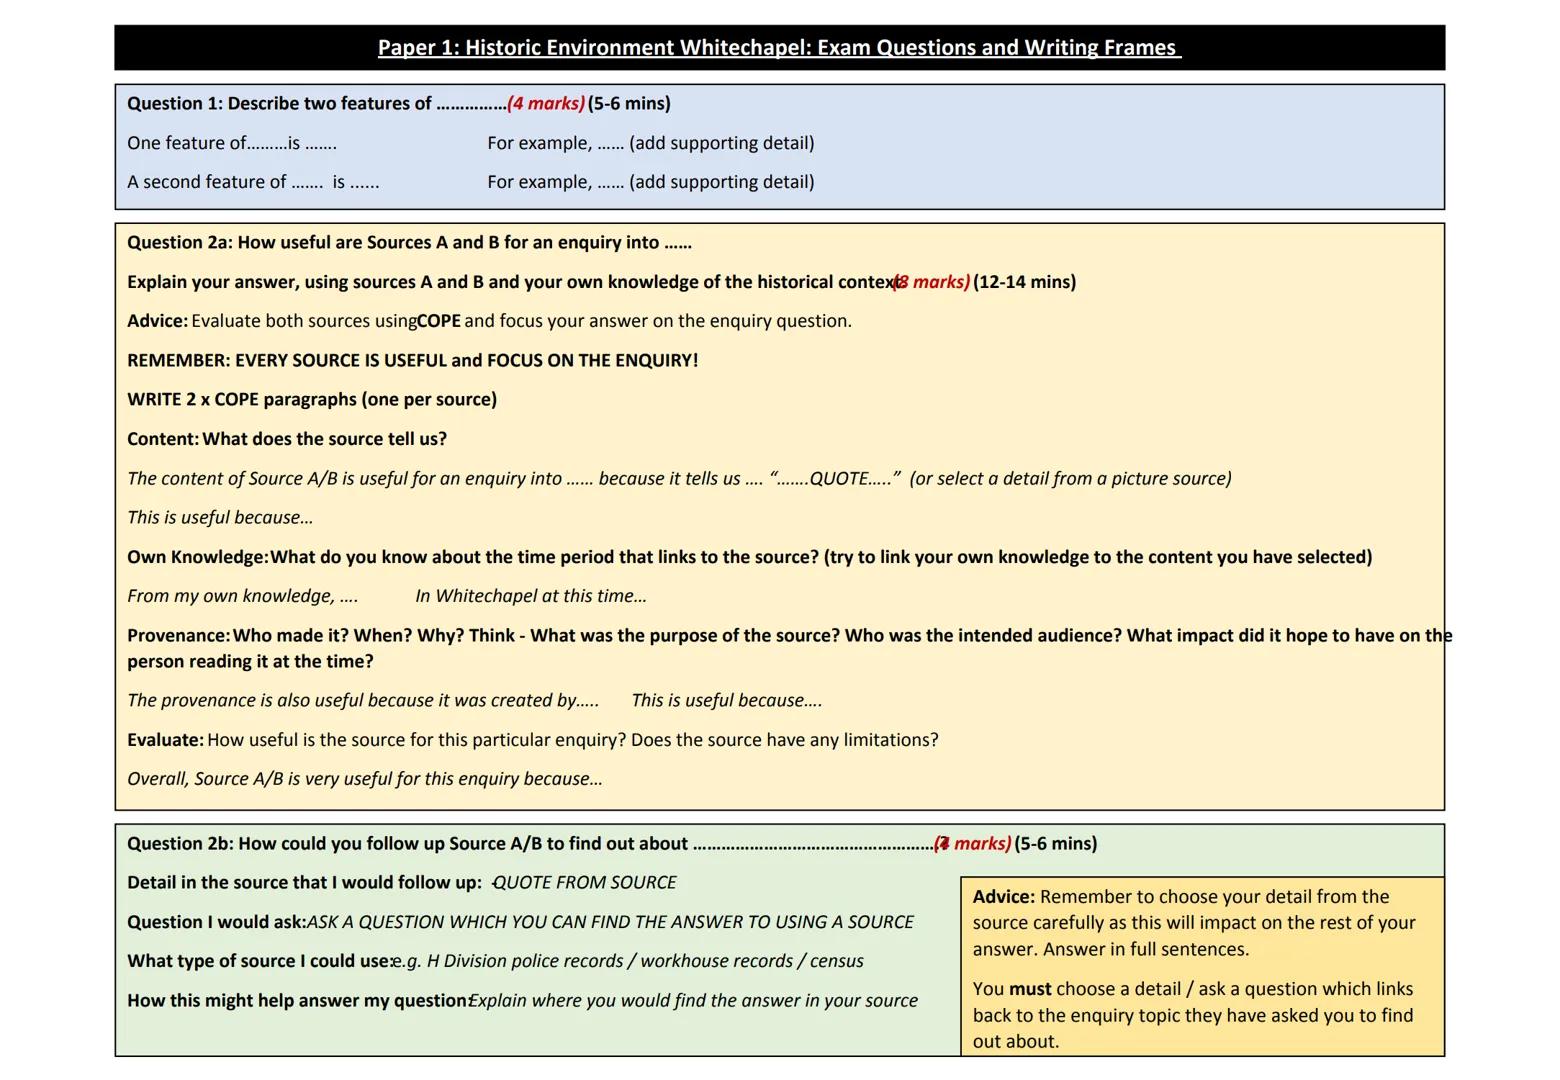Click the bold word COPE in Advice line
The image size is (1560, 1080).
coord(439,321)
